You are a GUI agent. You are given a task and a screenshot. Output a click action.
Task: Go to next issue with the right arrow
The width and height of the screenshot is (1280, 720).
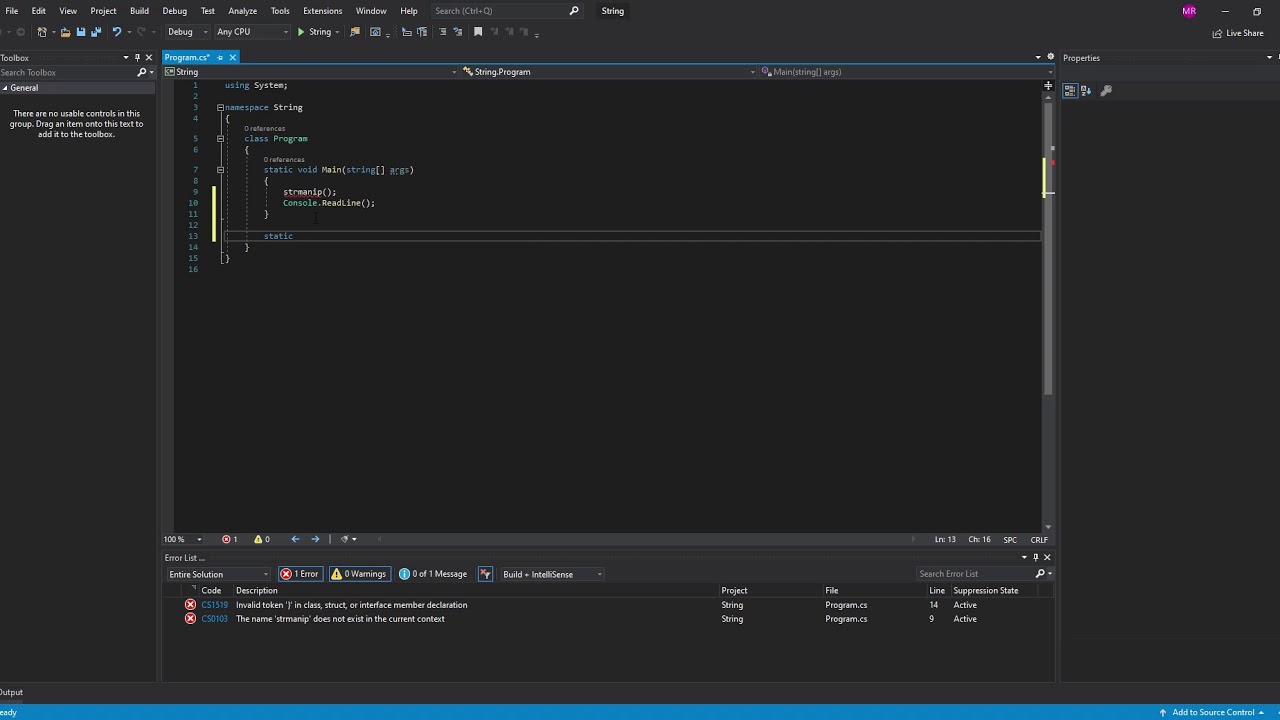pyautogui.click(x=315, y=539)
